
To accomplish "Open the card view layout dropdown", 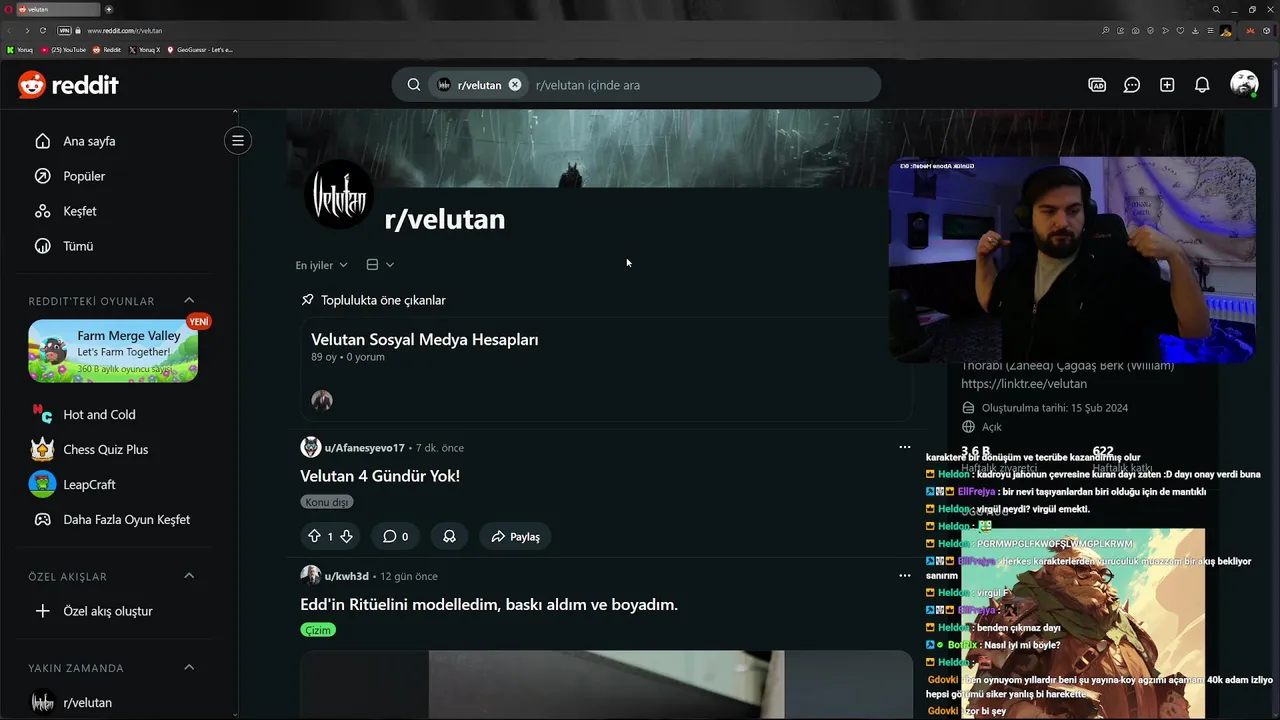I will click(380, 265).
